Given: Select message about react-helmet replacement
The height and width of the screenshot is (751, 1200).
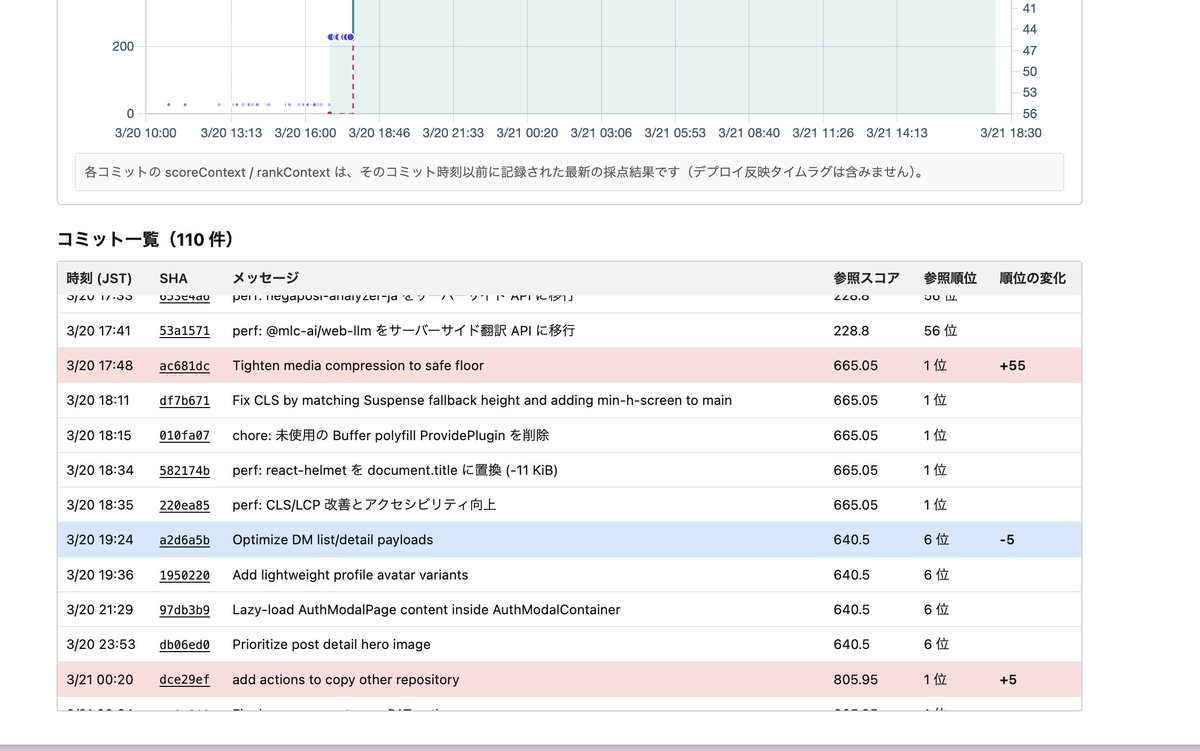Looking at the screenshot, I should 395,471.
